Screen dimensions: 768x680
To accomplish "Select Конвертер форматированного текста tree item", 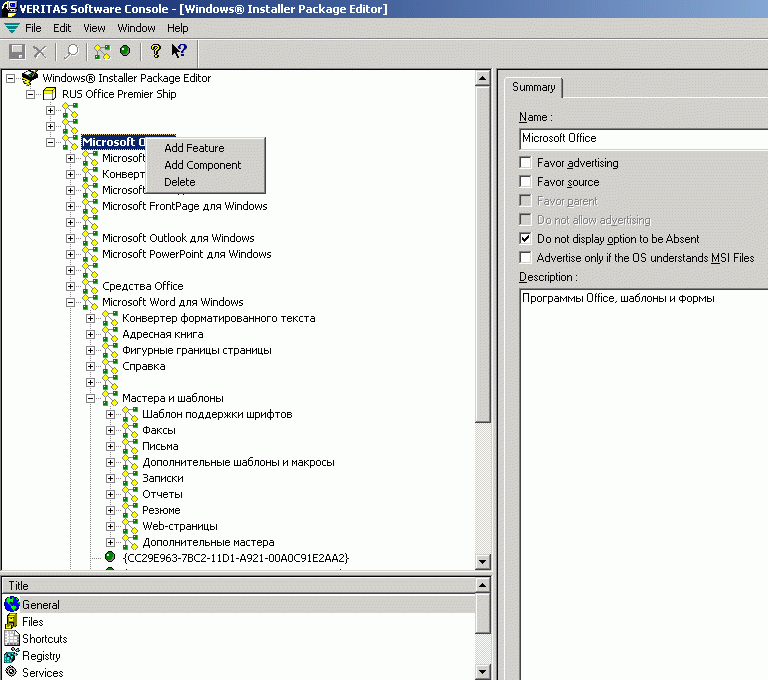I will 218,318.
